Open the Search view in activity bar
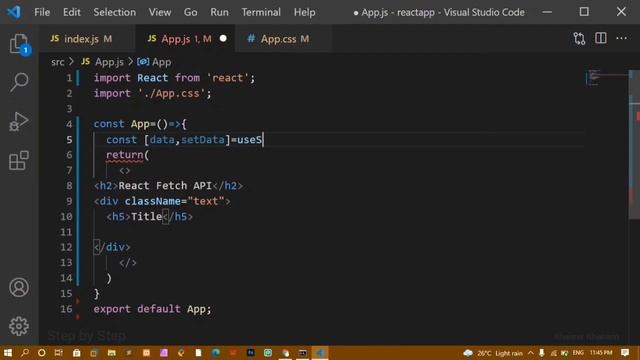 (19, 82)
